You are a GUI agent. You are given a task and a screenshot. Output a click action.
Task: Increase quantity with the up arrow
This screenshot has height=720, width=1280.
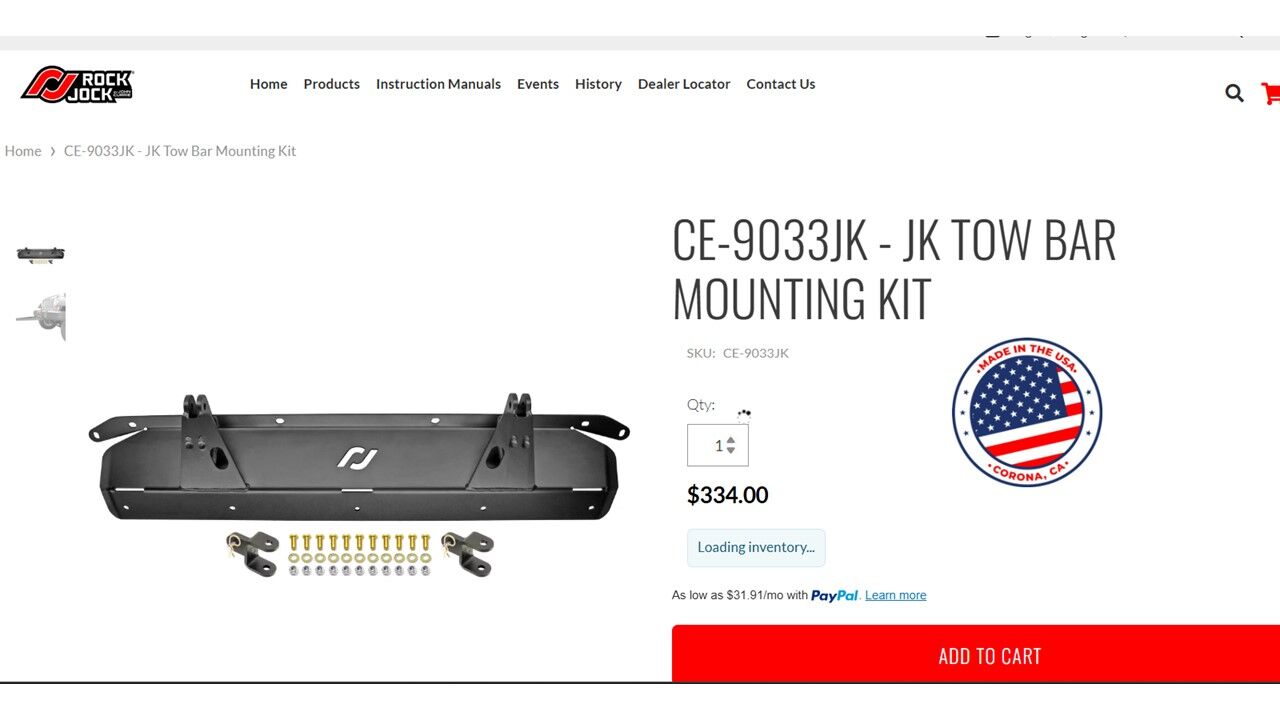[x=731, y=440]
